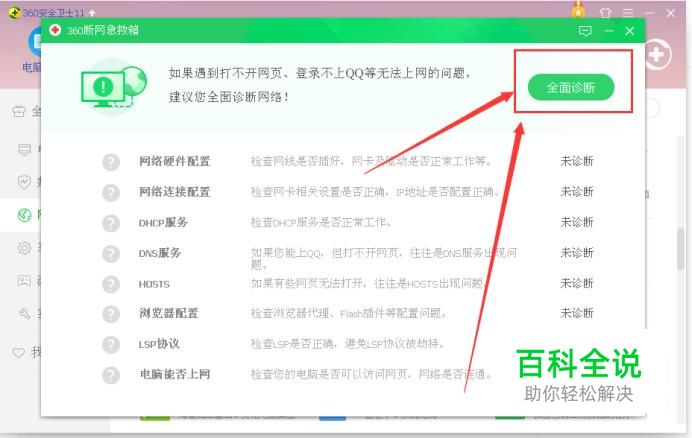Click 未诊断 status of 网络硬件配置

[577, 161]
